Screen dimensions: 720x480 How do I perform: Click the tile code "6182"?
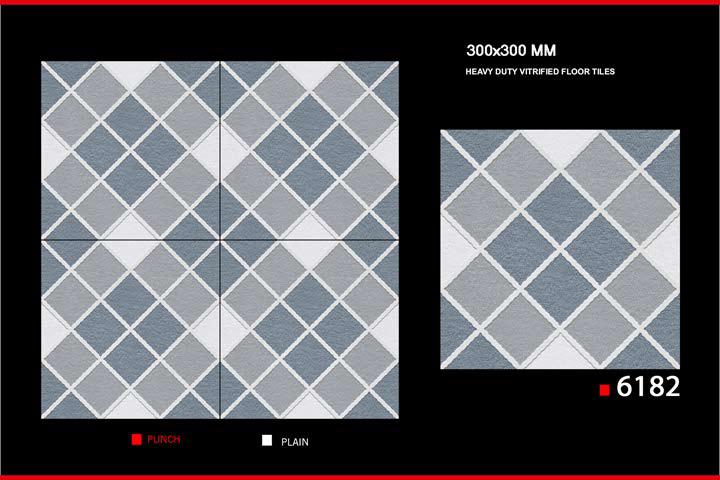pyautogui.click(x=648, y=386)
